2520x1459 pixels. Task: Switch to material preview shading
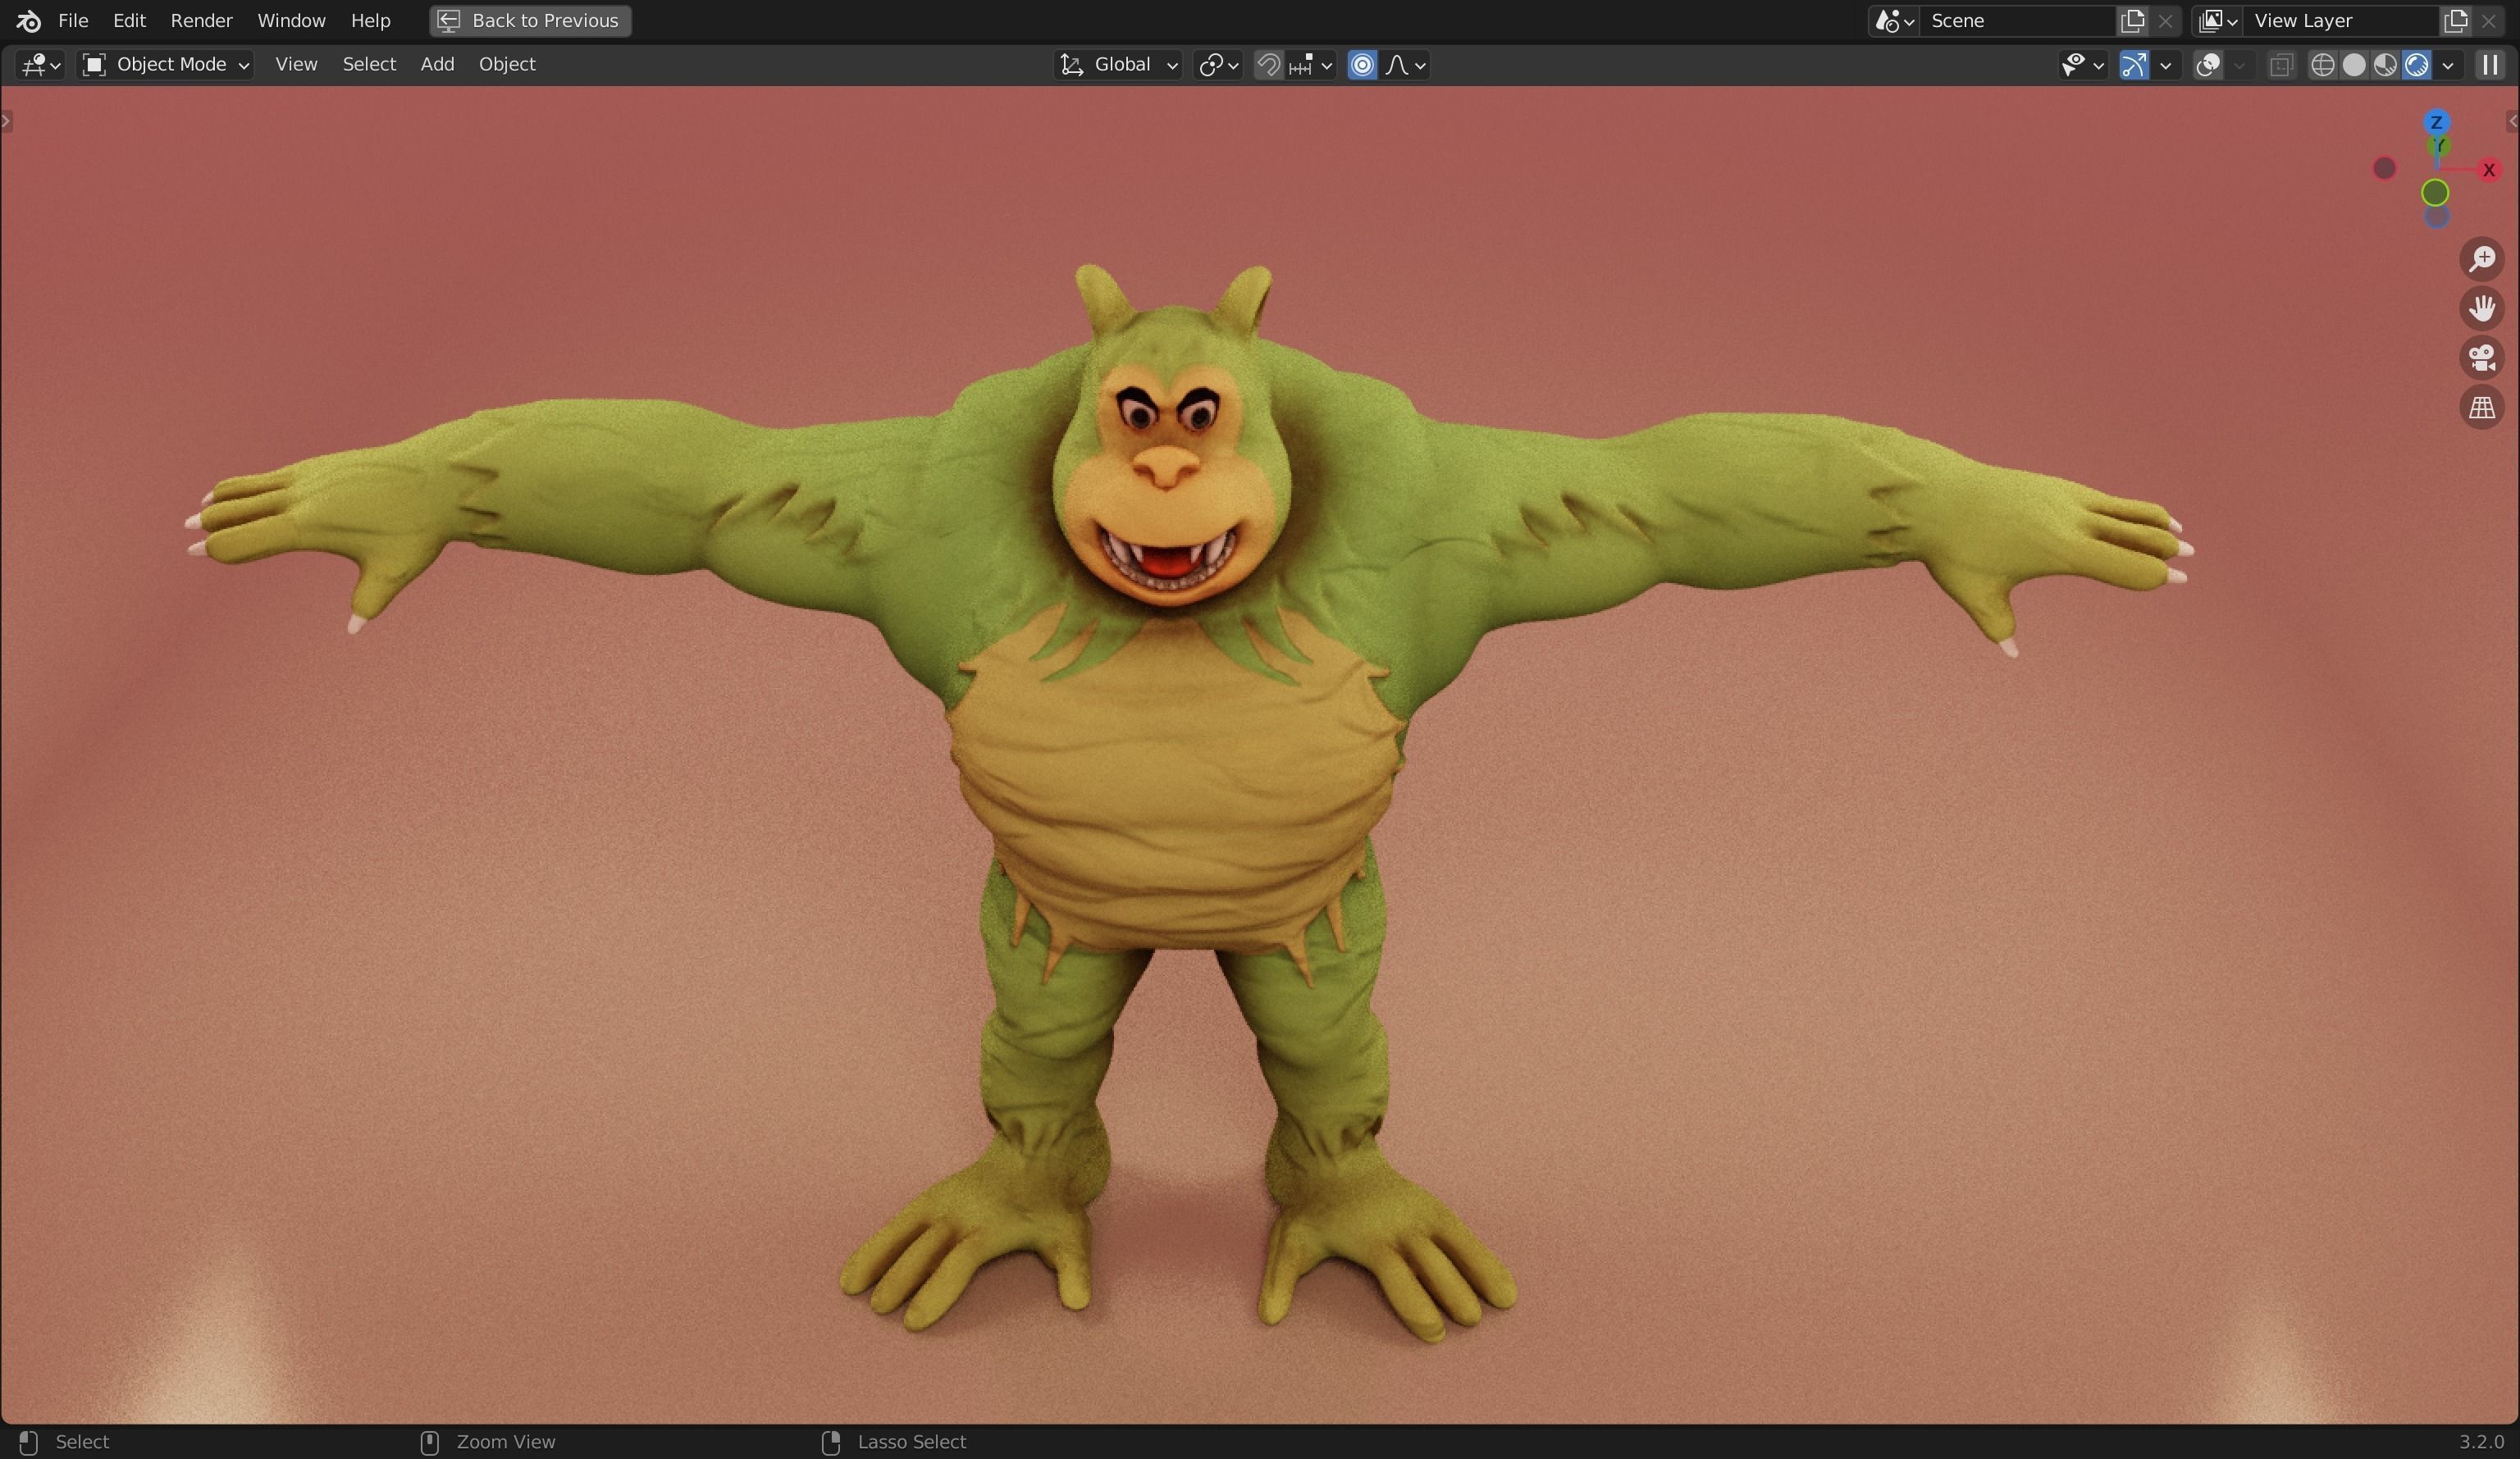pos(2385,65)
